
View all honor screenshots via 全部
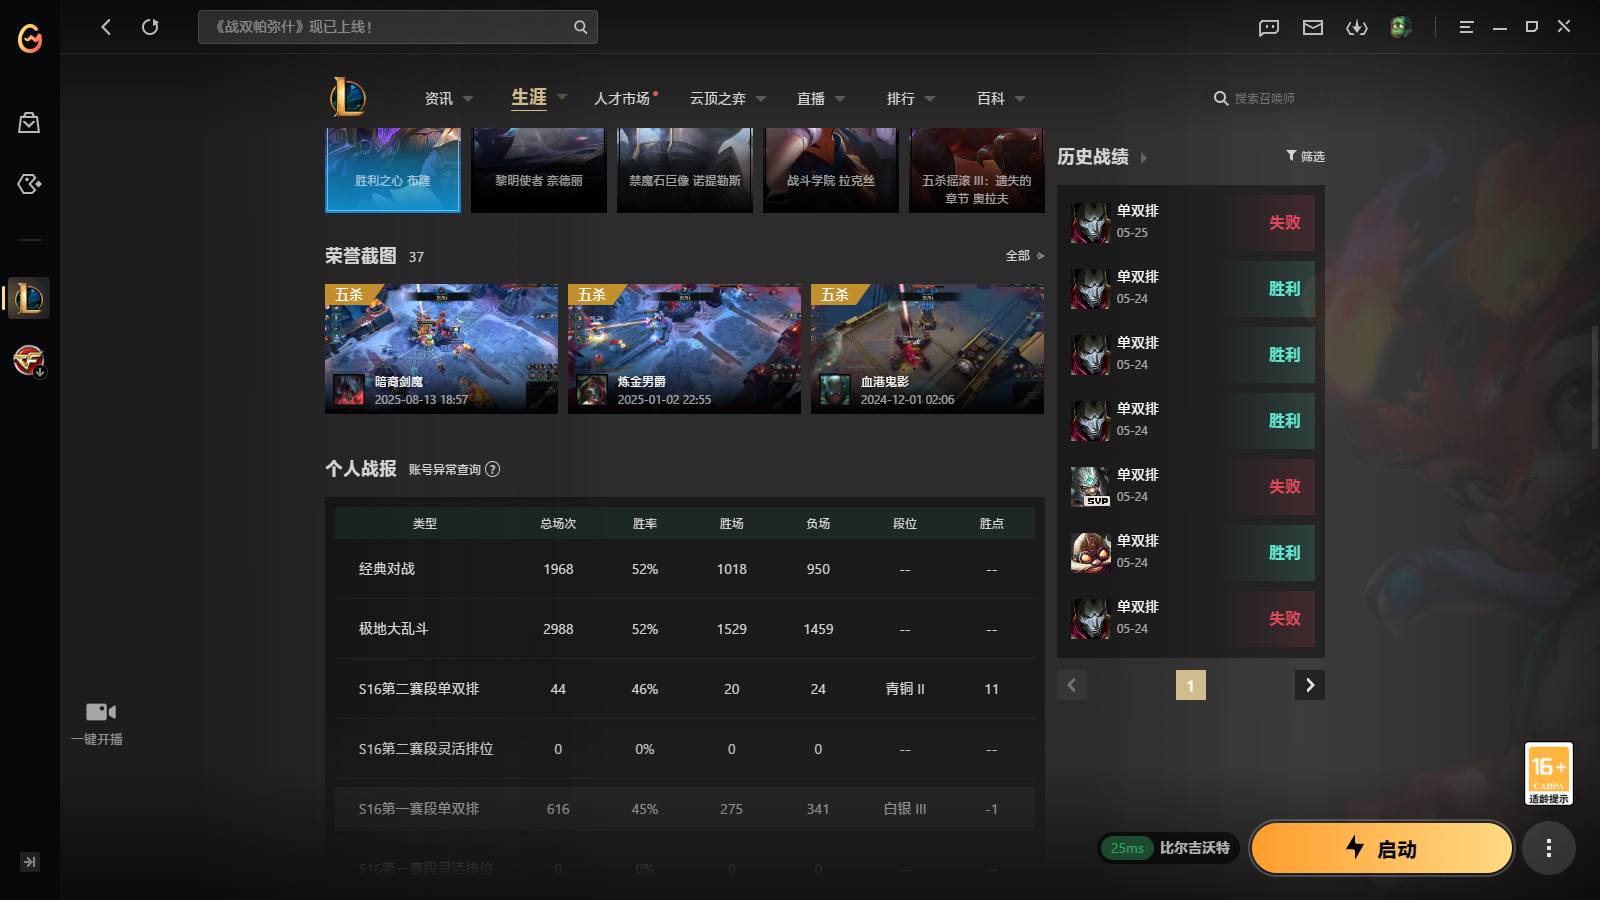(1024, 256)
